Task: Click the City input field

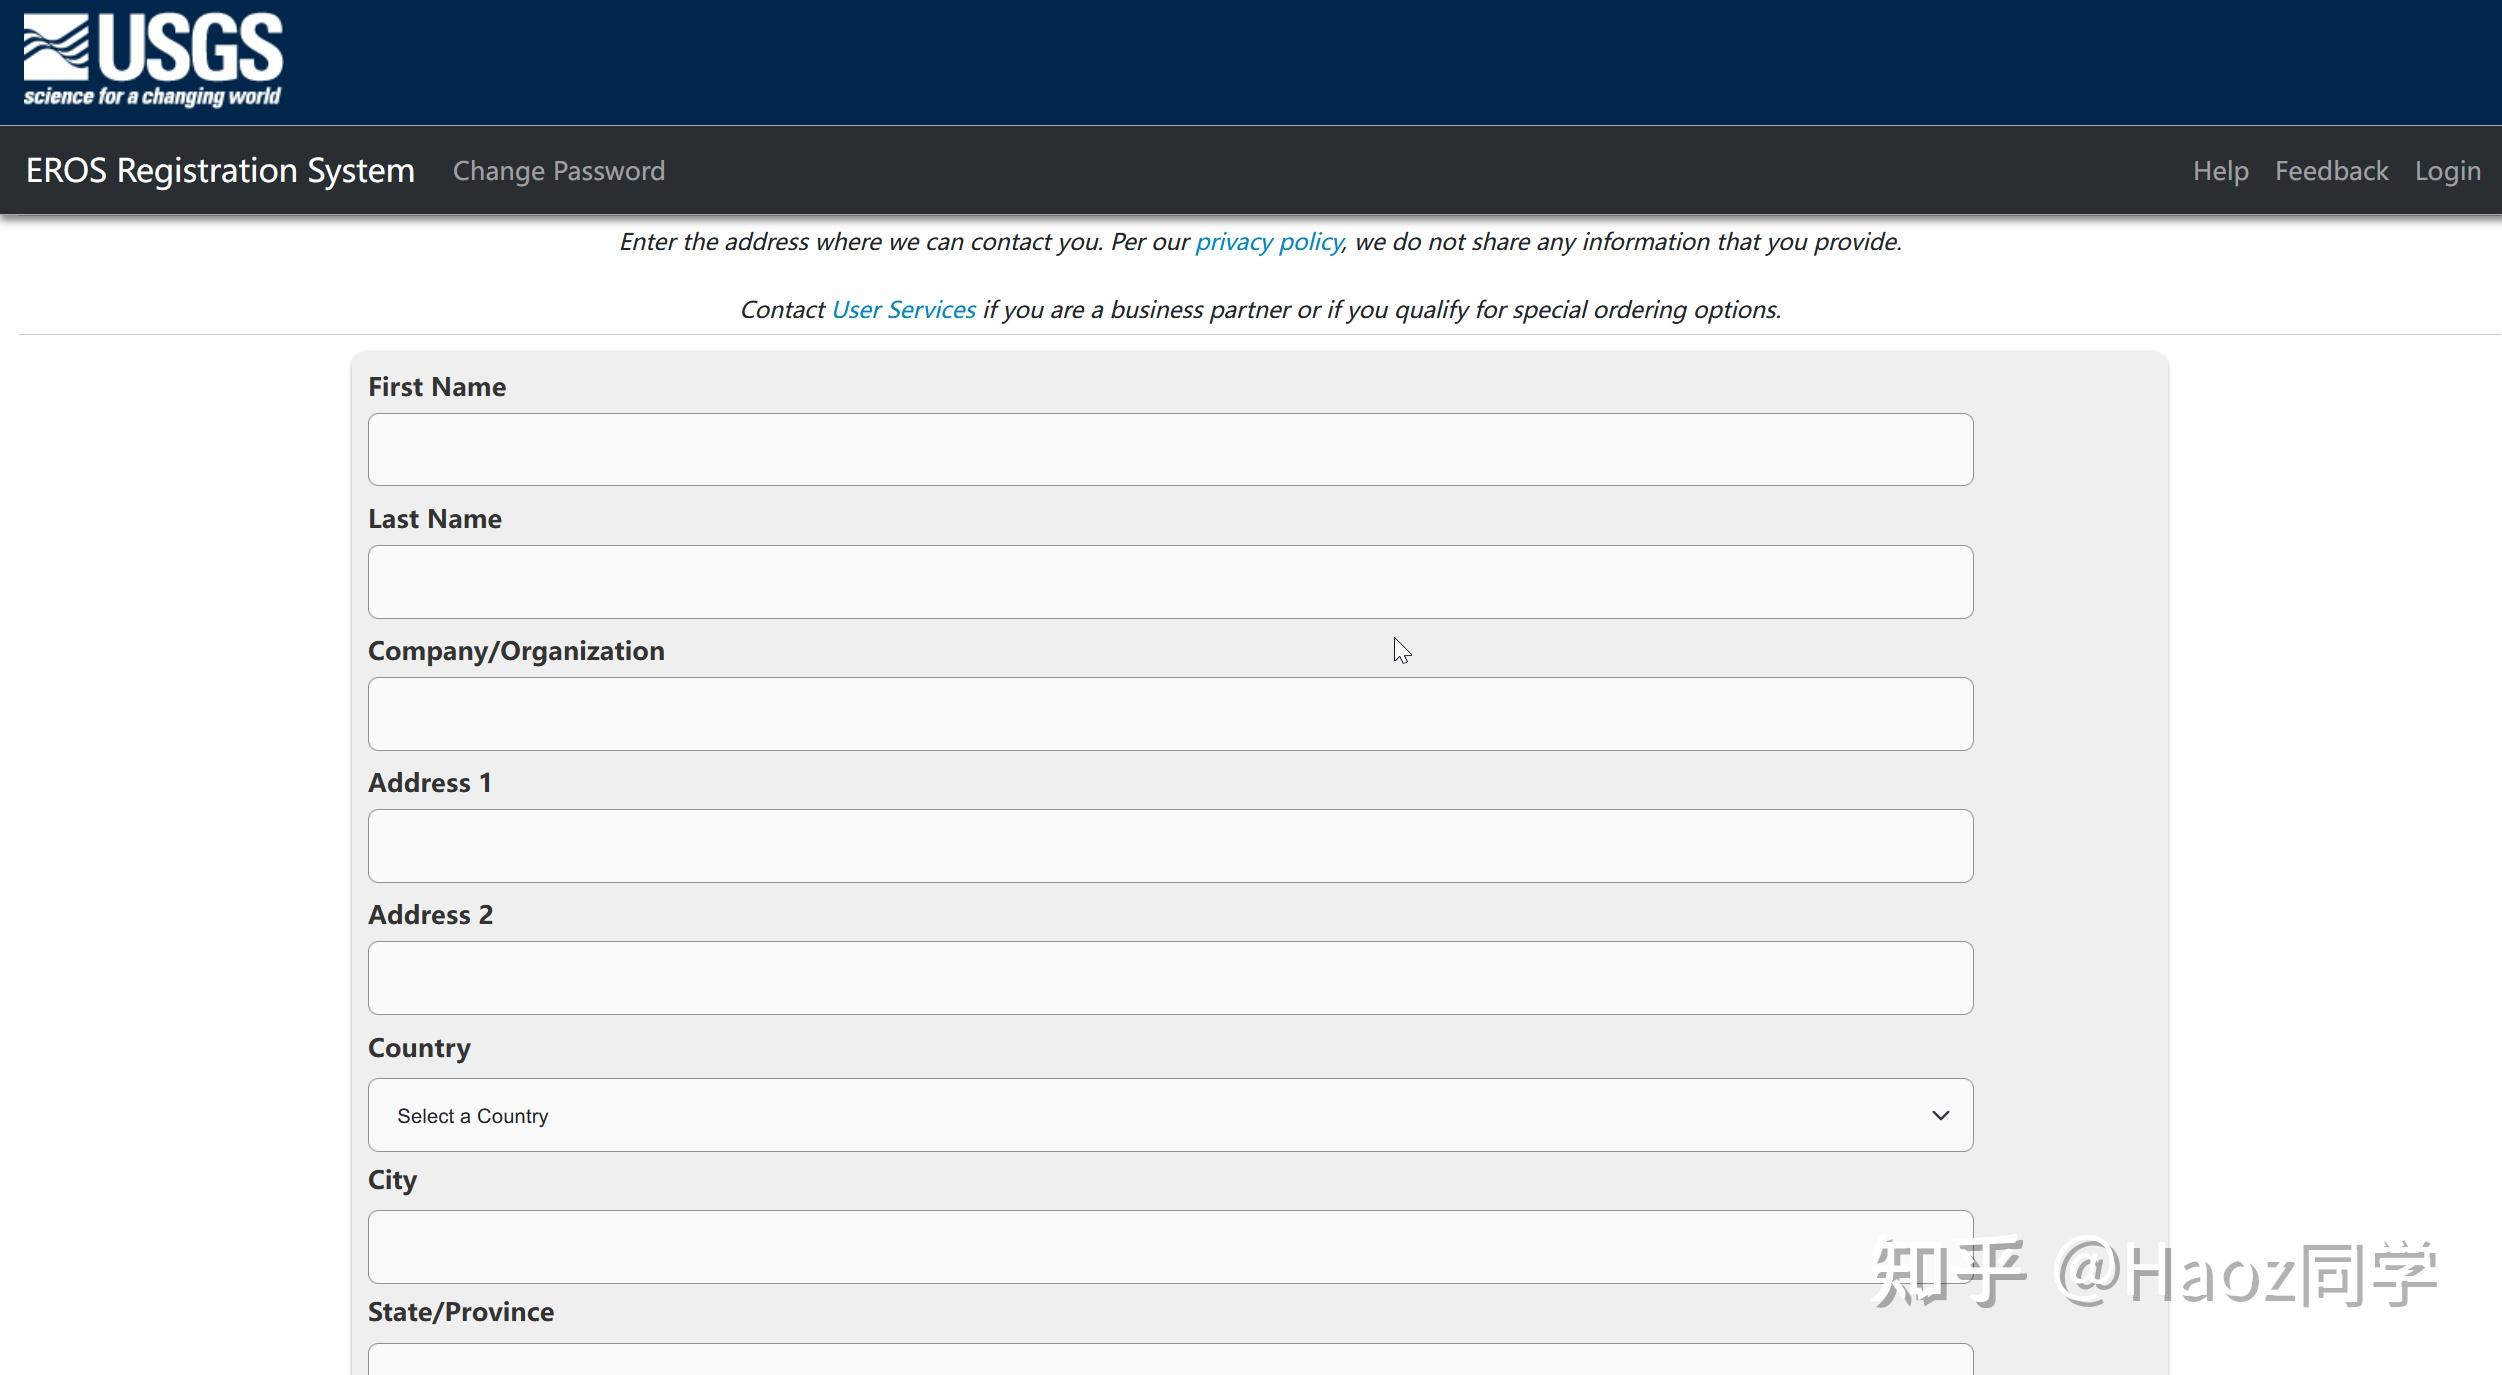Action: click(1100, 1247)
